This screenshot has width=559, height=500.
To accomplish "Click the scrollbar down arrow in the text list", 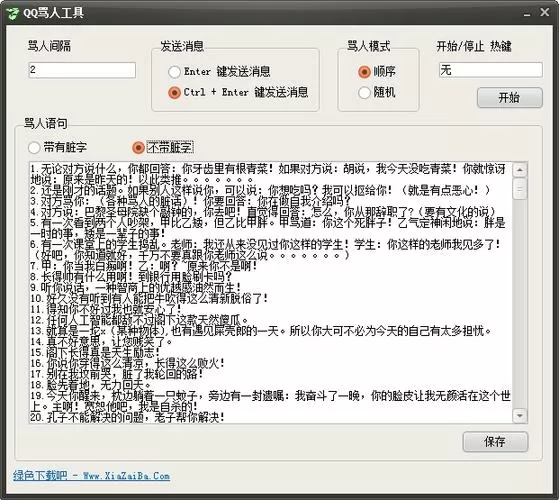I will point(520,416).
